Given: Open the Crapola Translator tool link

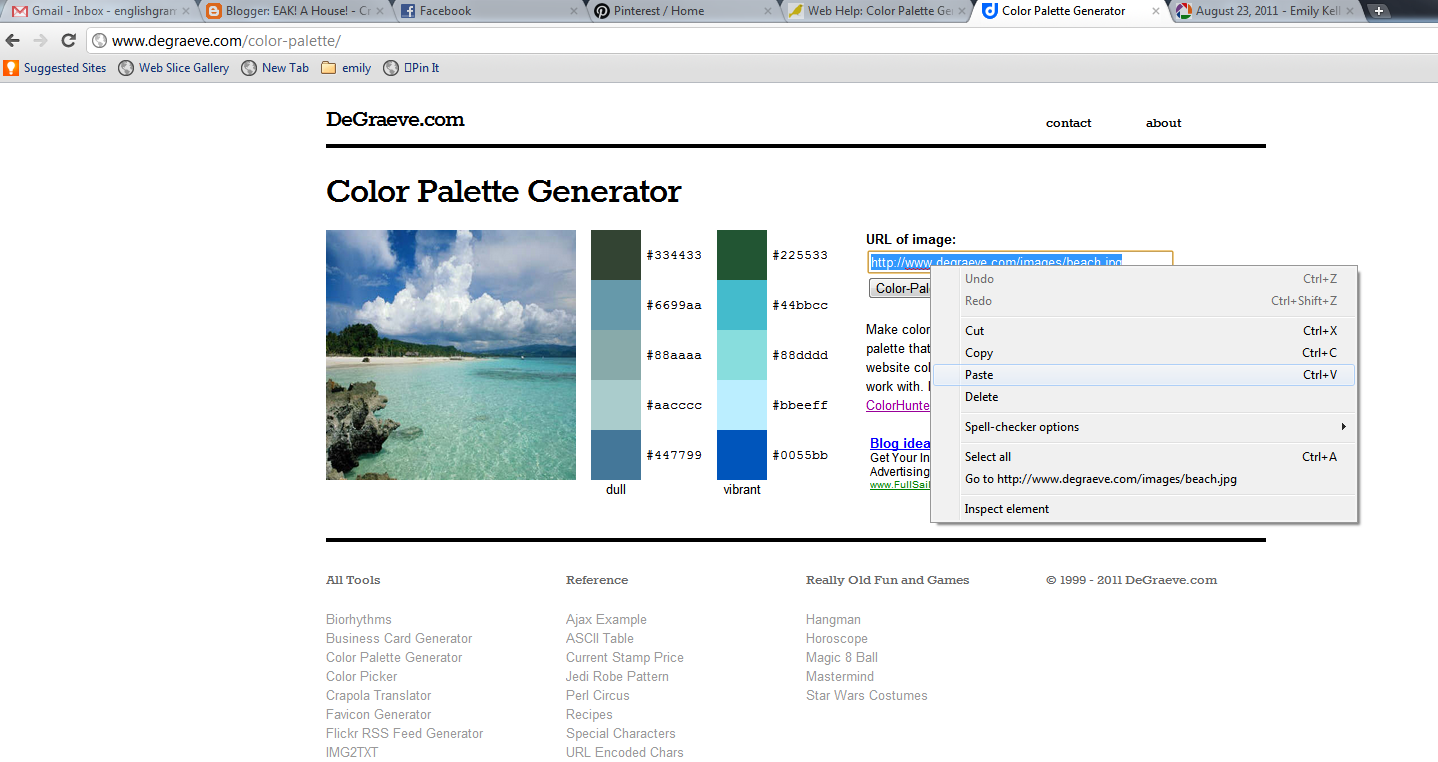Looking at the screenshot, I should click(x=377, y=695).
